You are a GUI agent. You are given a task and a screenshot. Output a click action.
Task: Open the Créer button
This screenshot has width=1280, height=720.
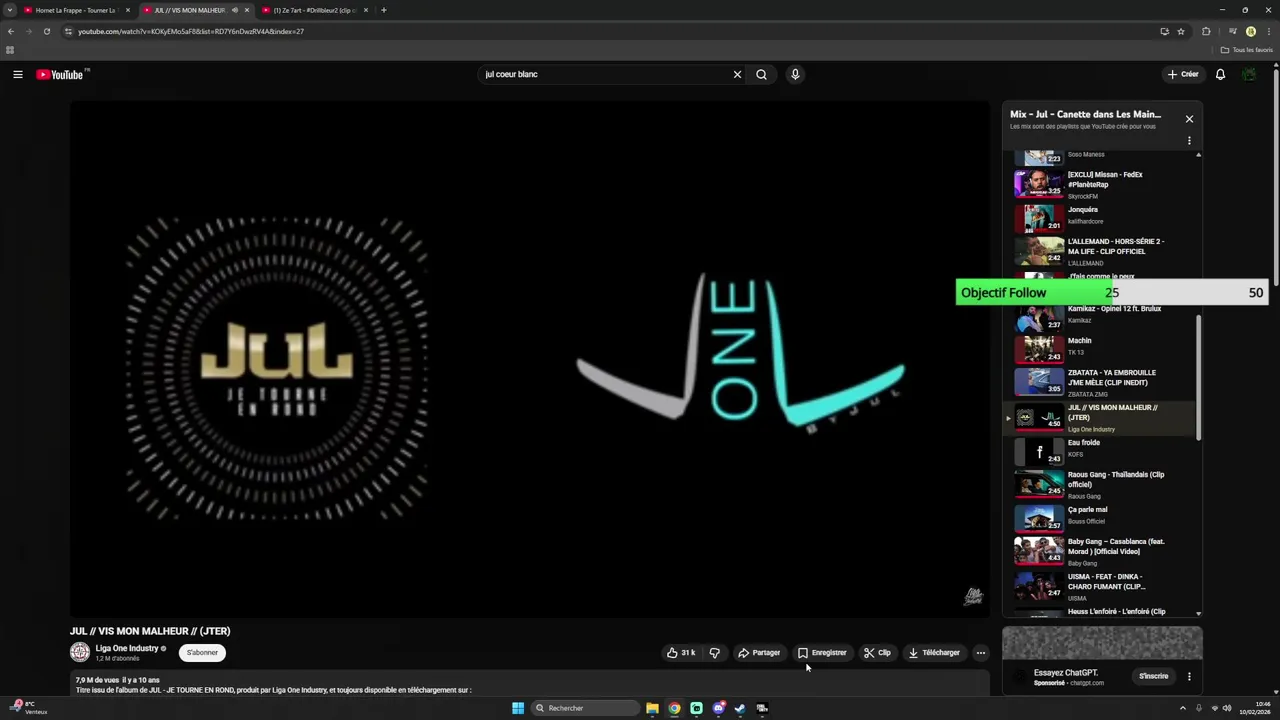(1183, 74)
